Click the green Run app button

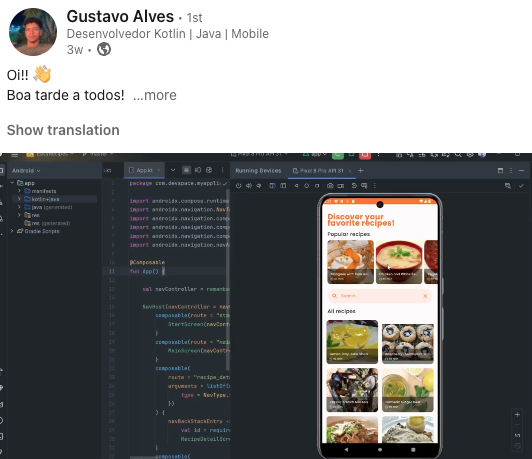click(x=338, y=155)
